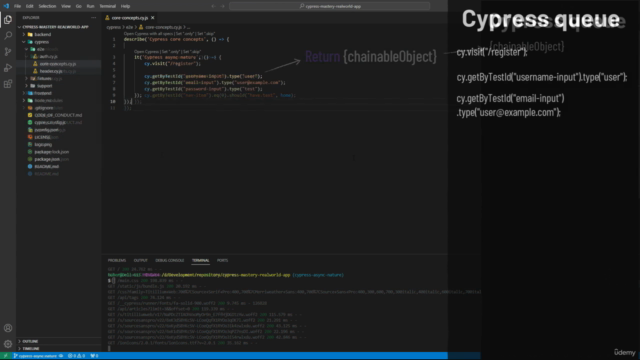Click the VS Code logo in title bar
Image resolution: width=640 pixels, height=360 pixels.
coord(6,6)
